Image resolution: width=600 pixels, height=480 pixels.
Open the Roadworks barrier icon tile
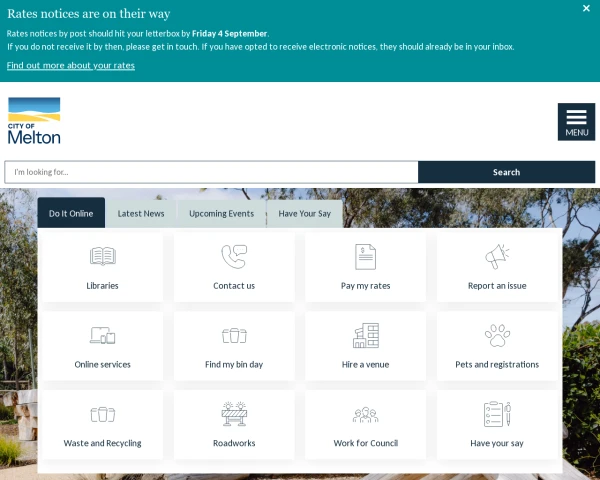click(234, 414)
